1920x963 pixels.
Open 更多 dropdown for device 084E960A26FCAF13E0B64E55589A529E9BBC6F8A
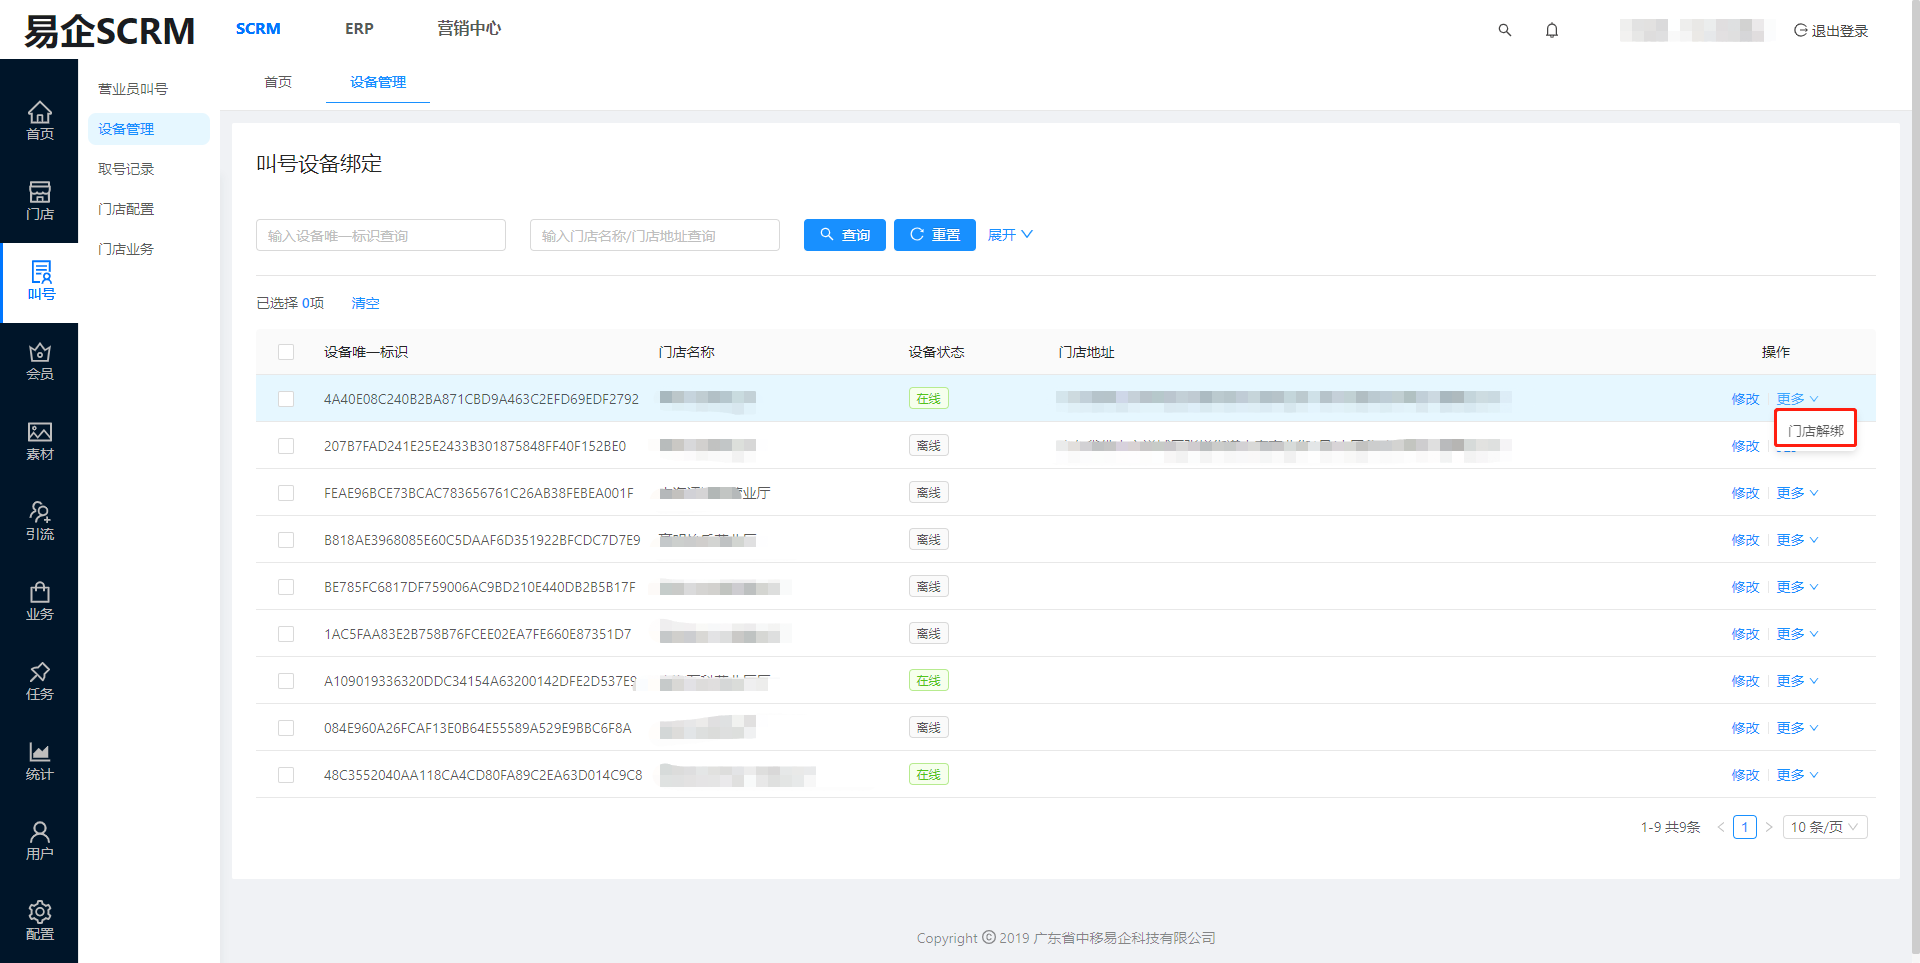(x=1797, y=728)
